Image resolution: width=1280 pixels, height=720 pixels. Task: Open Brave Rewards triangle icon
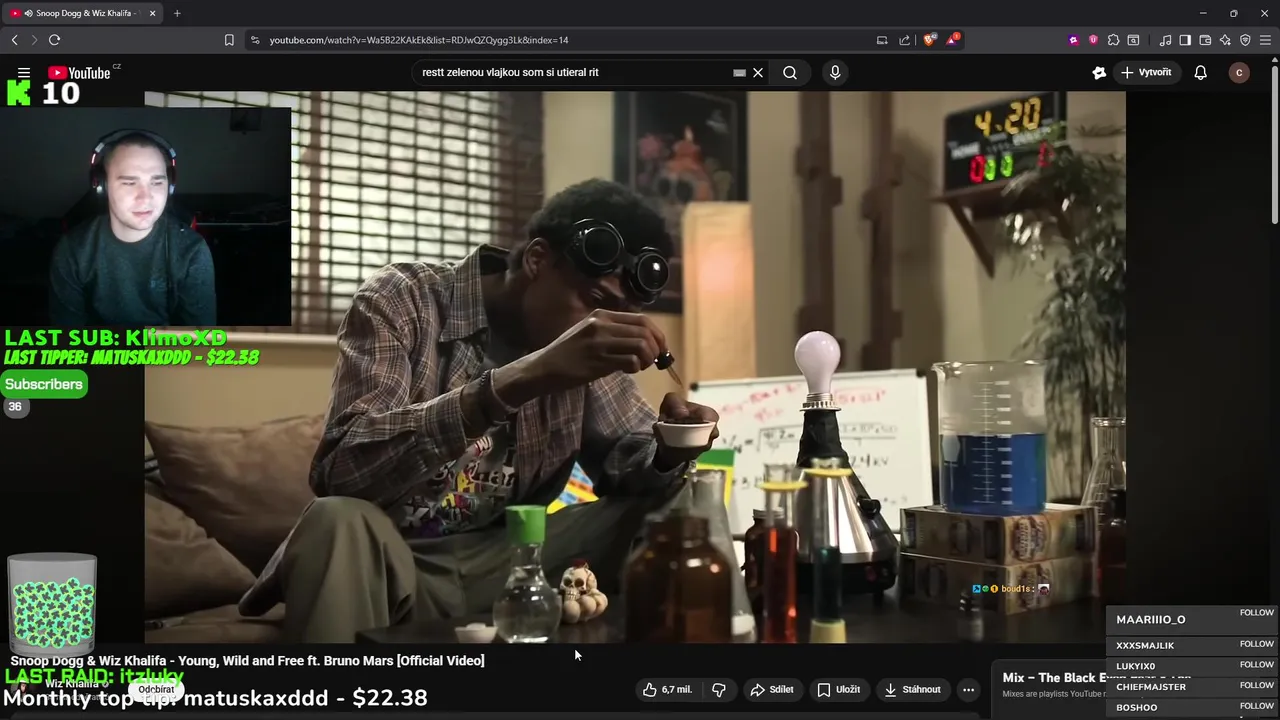[x=953, y=40]
